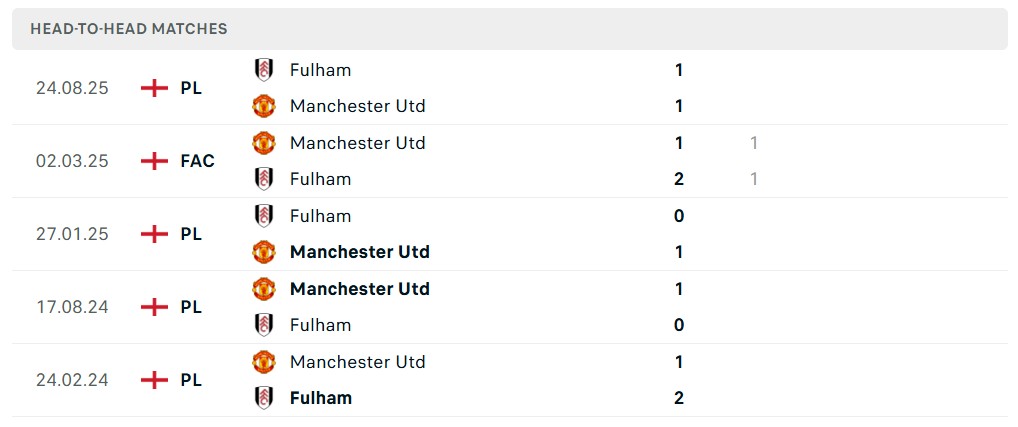This screenshot has width=1018, height=427.
Task: Click Manchester Utd crest in 02.03.25 match
Action: point(264,143)
